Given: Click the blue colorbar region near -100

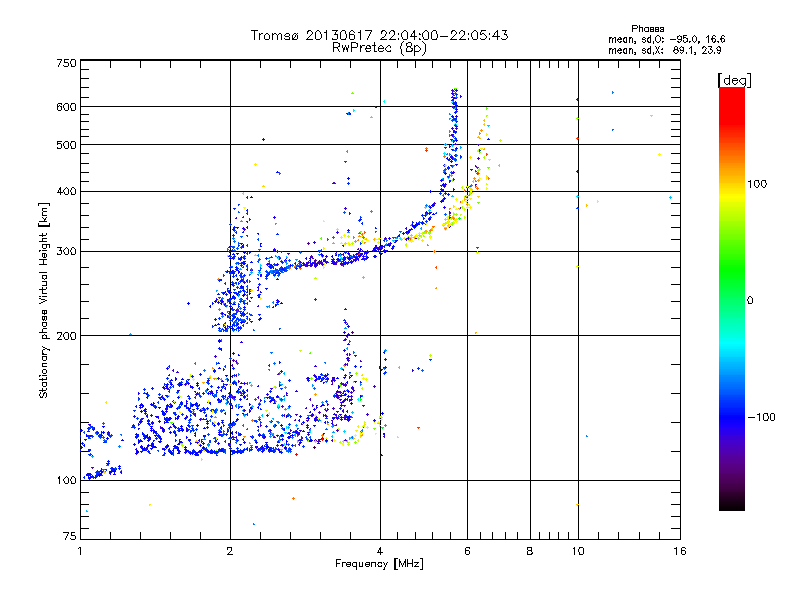Looking at the screenshot, I should click(x=732, y=416).
